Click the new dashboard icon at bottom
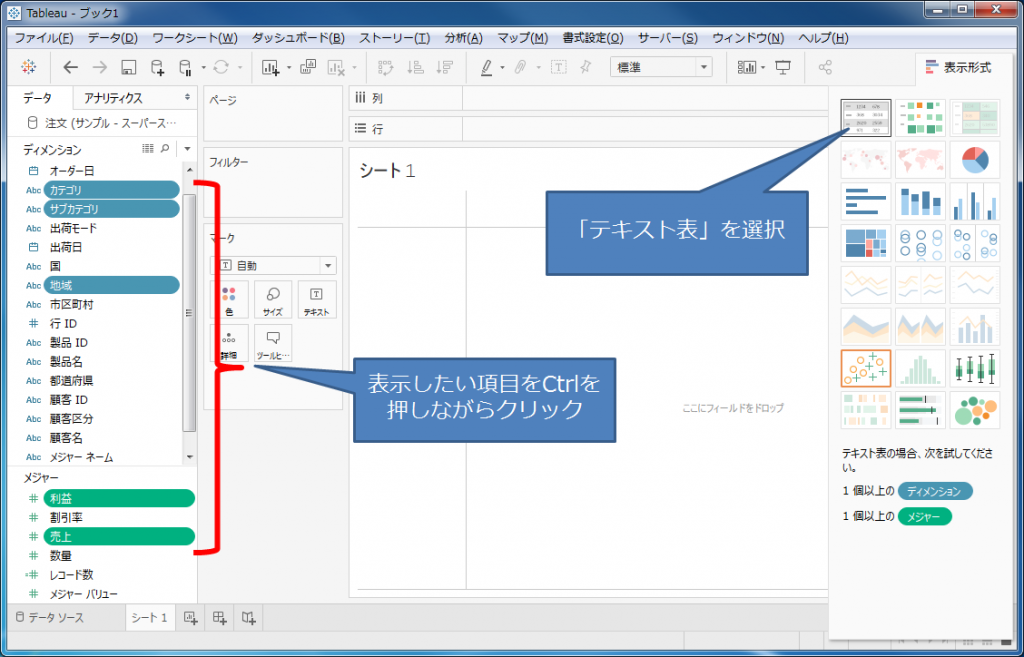 point(219,618)
